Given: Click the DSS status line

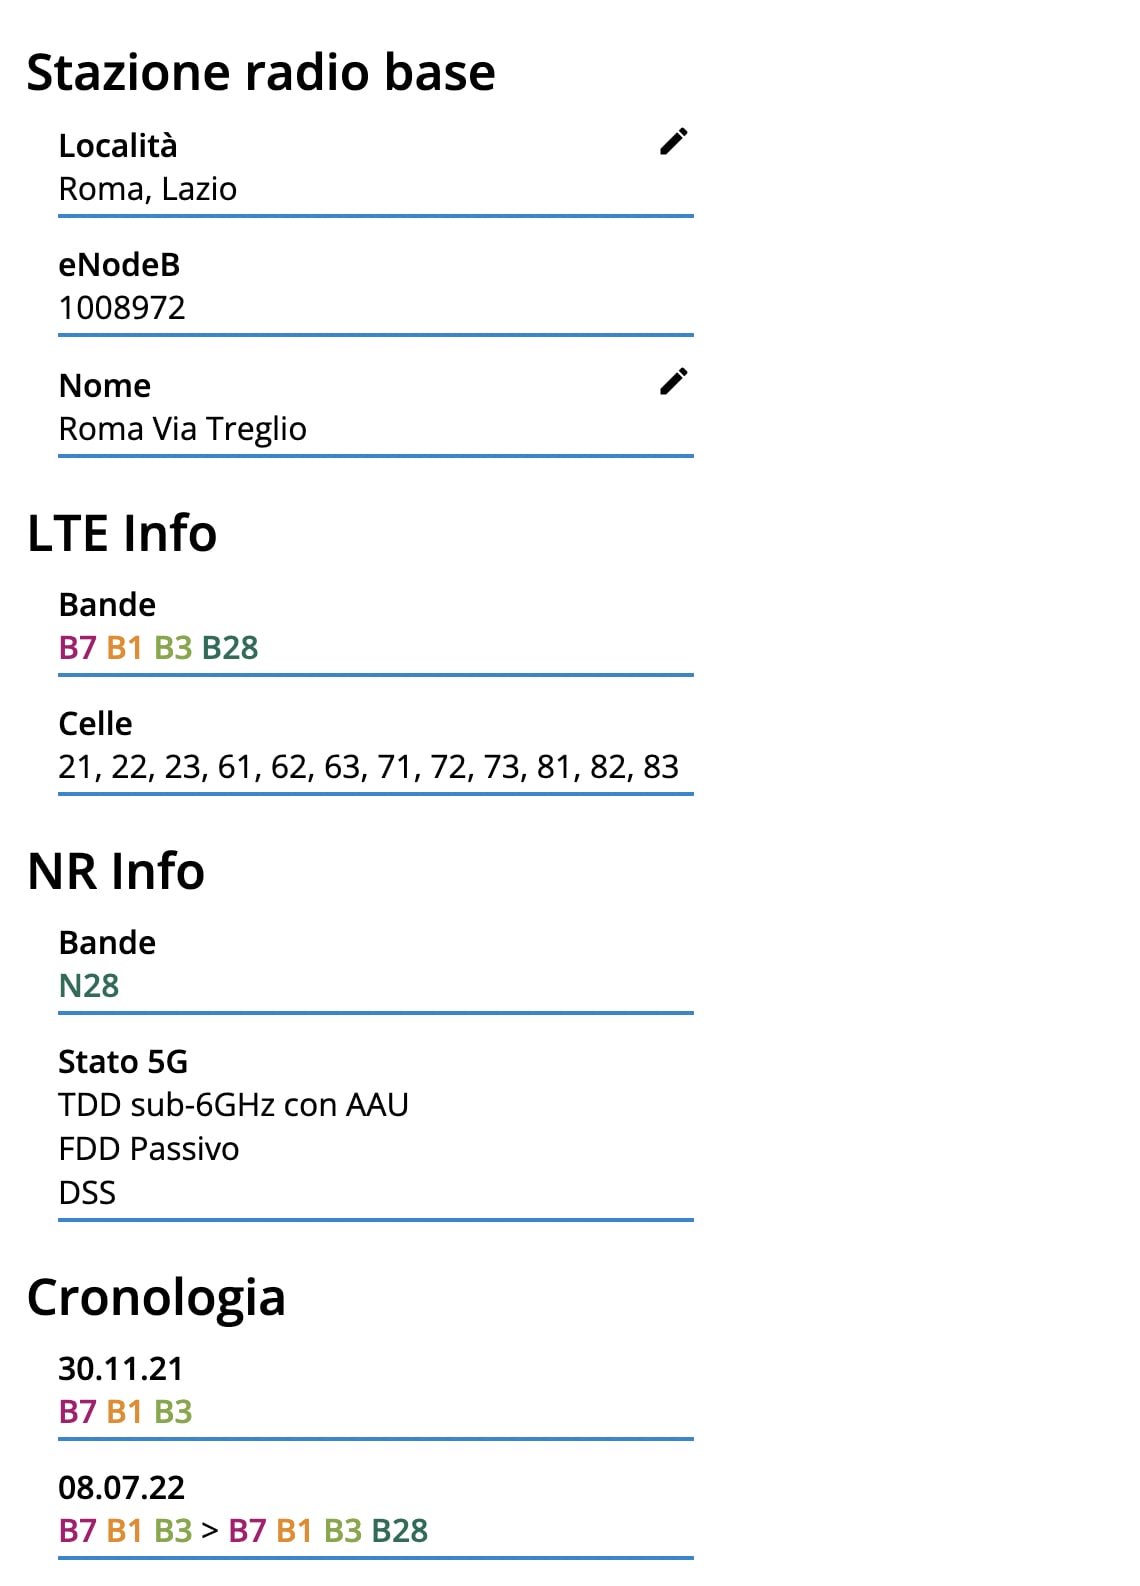Looking at the screenshot, I should [x=88, y=1193].
